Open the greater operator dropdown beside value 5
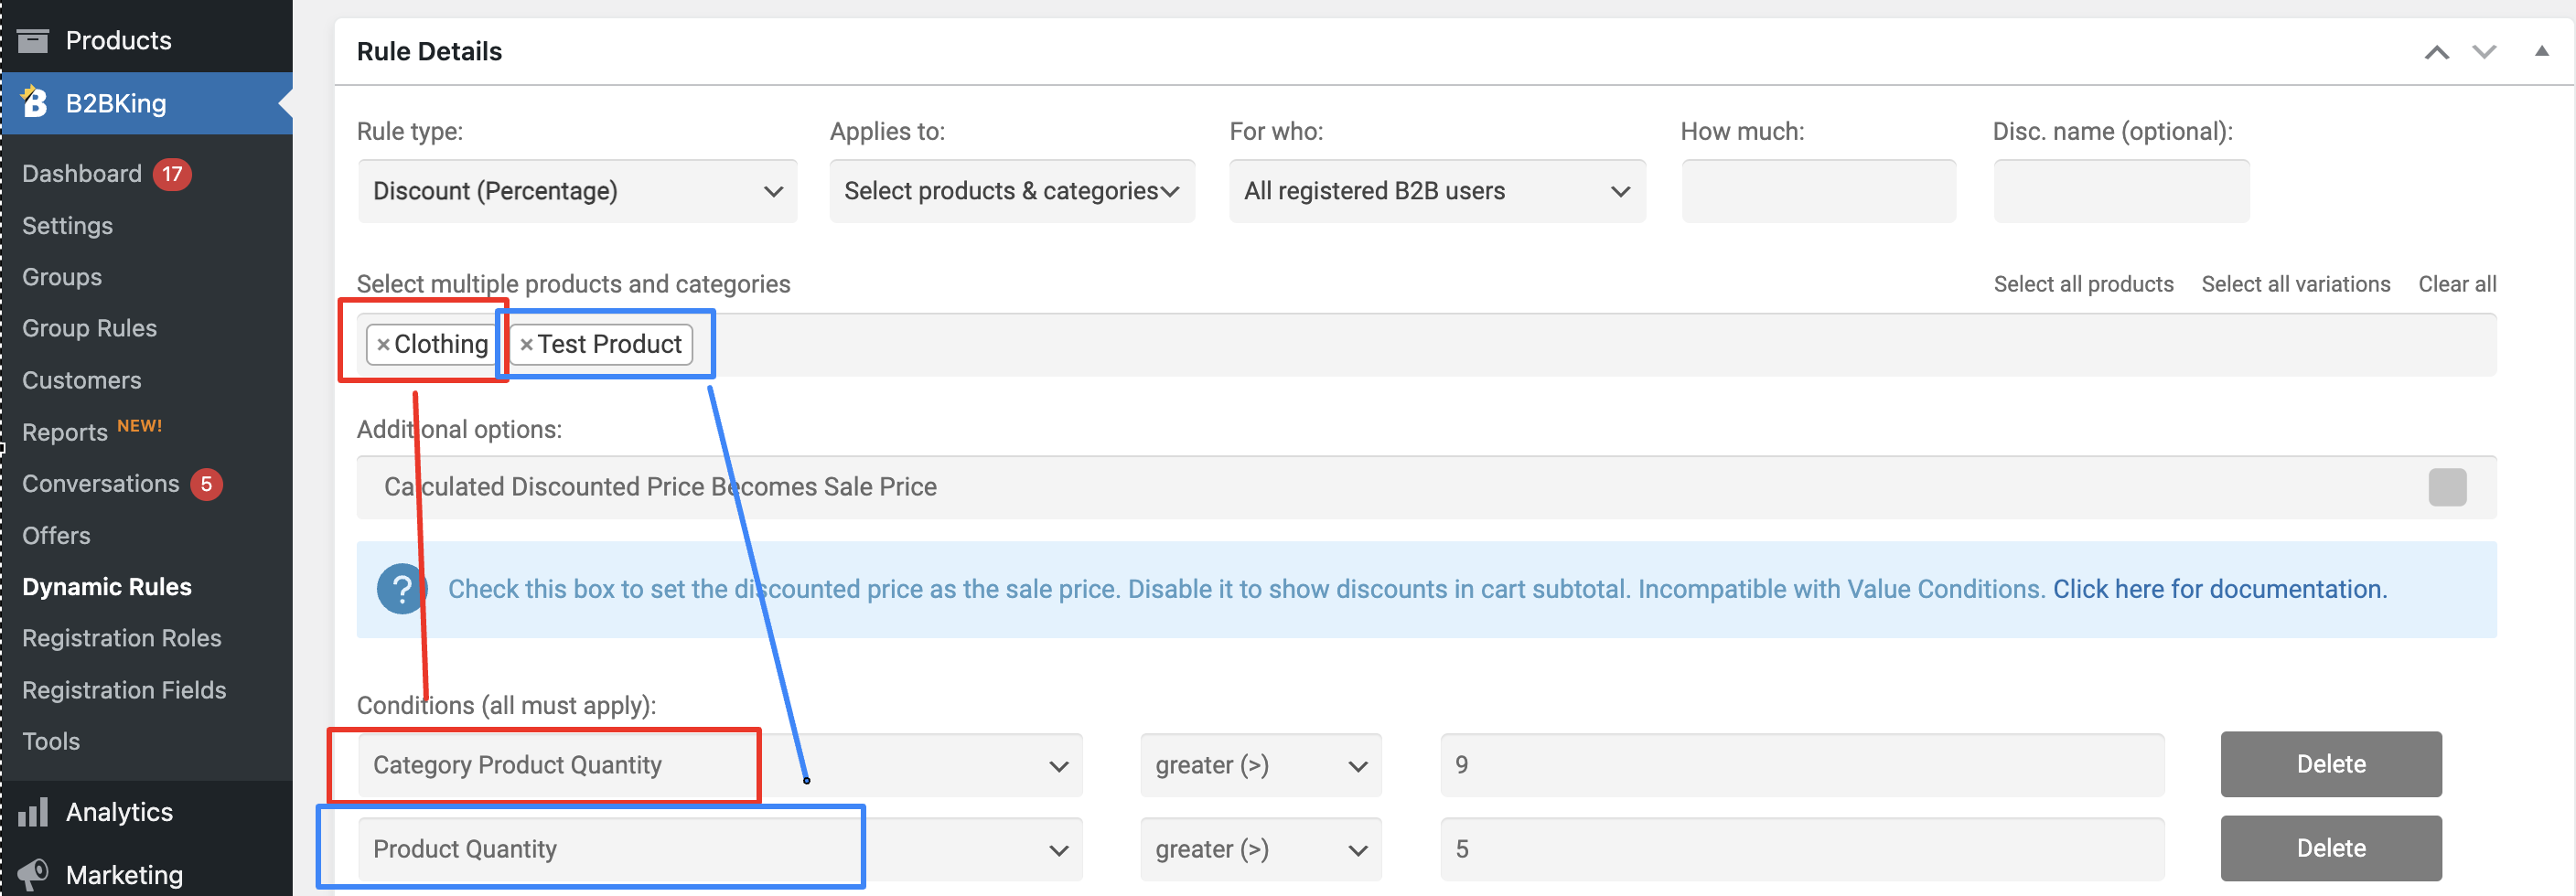Viewport: 2576px width, 896px height. coord(1261,849)
